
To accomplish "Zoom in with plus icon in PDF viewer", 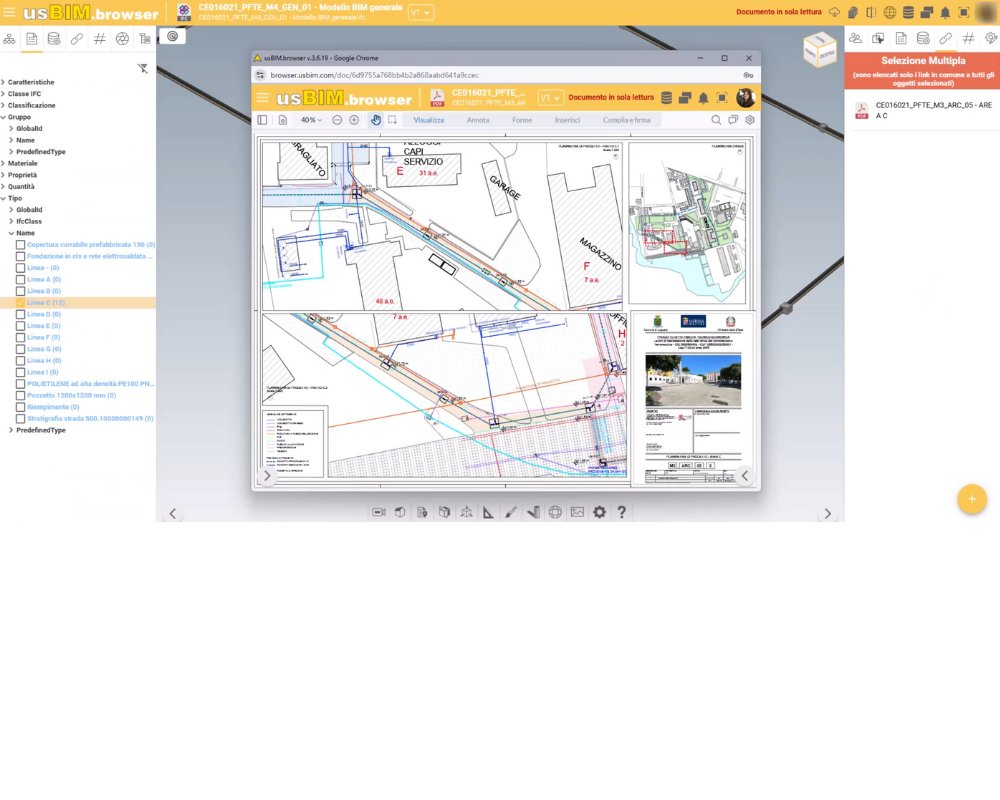I will [354, 120].
